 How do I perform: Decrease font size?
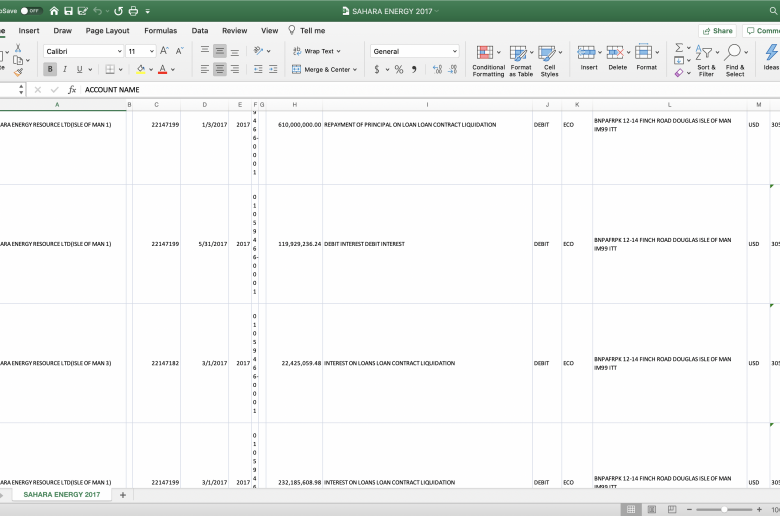pyautogui.click(x=180, y=51)
